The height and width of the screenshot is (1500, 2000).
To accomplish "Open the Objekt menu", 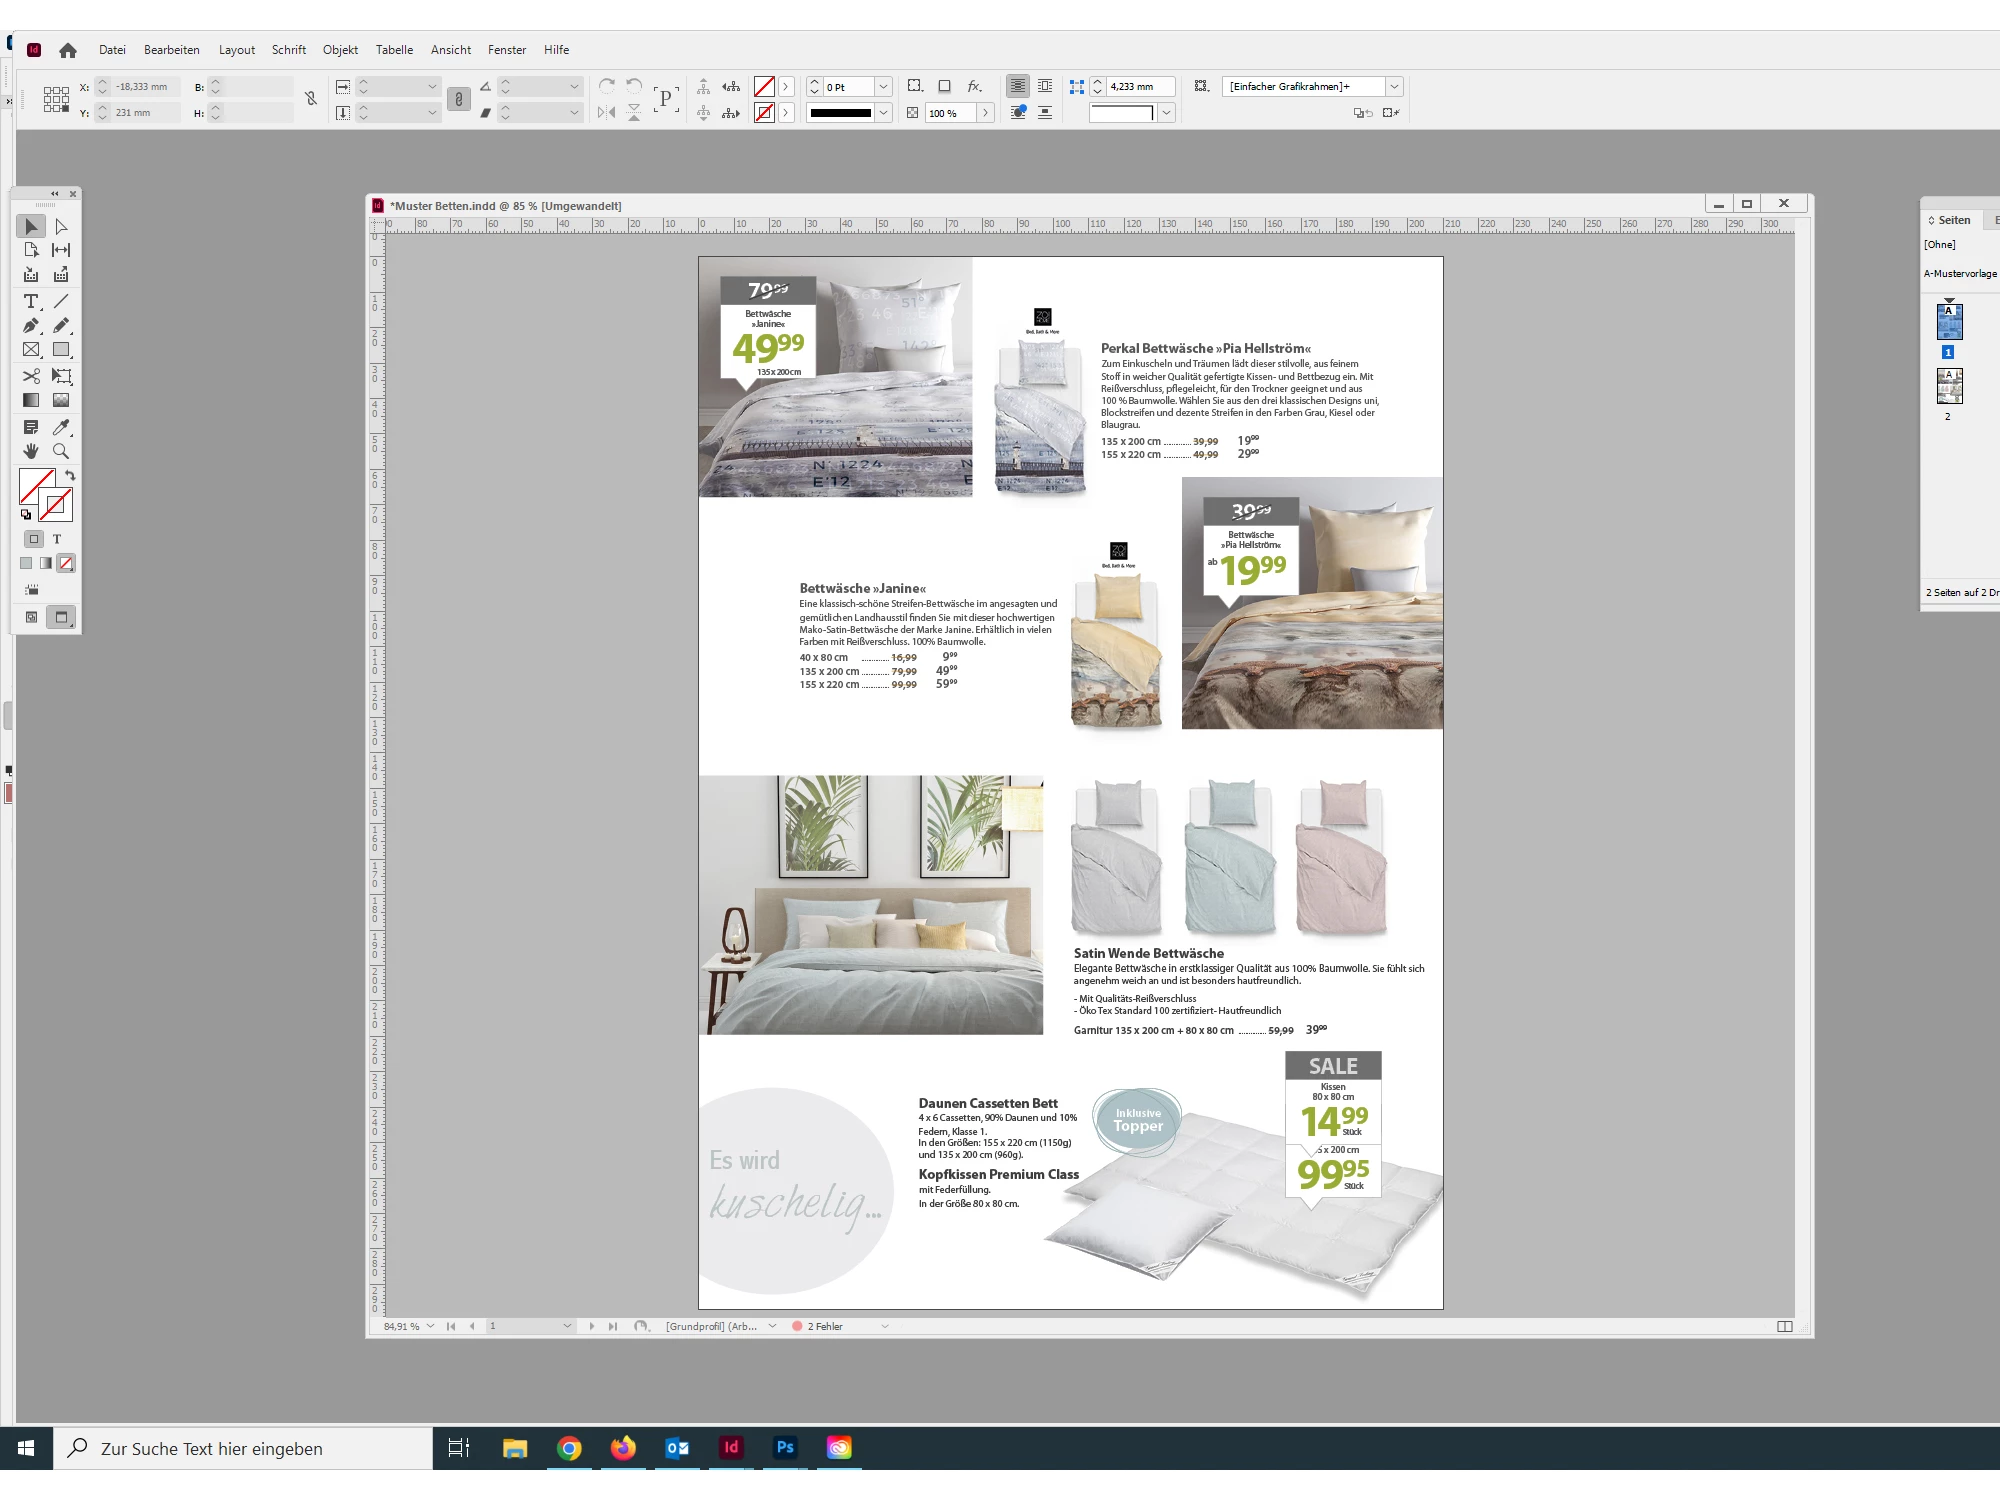I will point(340,50).
